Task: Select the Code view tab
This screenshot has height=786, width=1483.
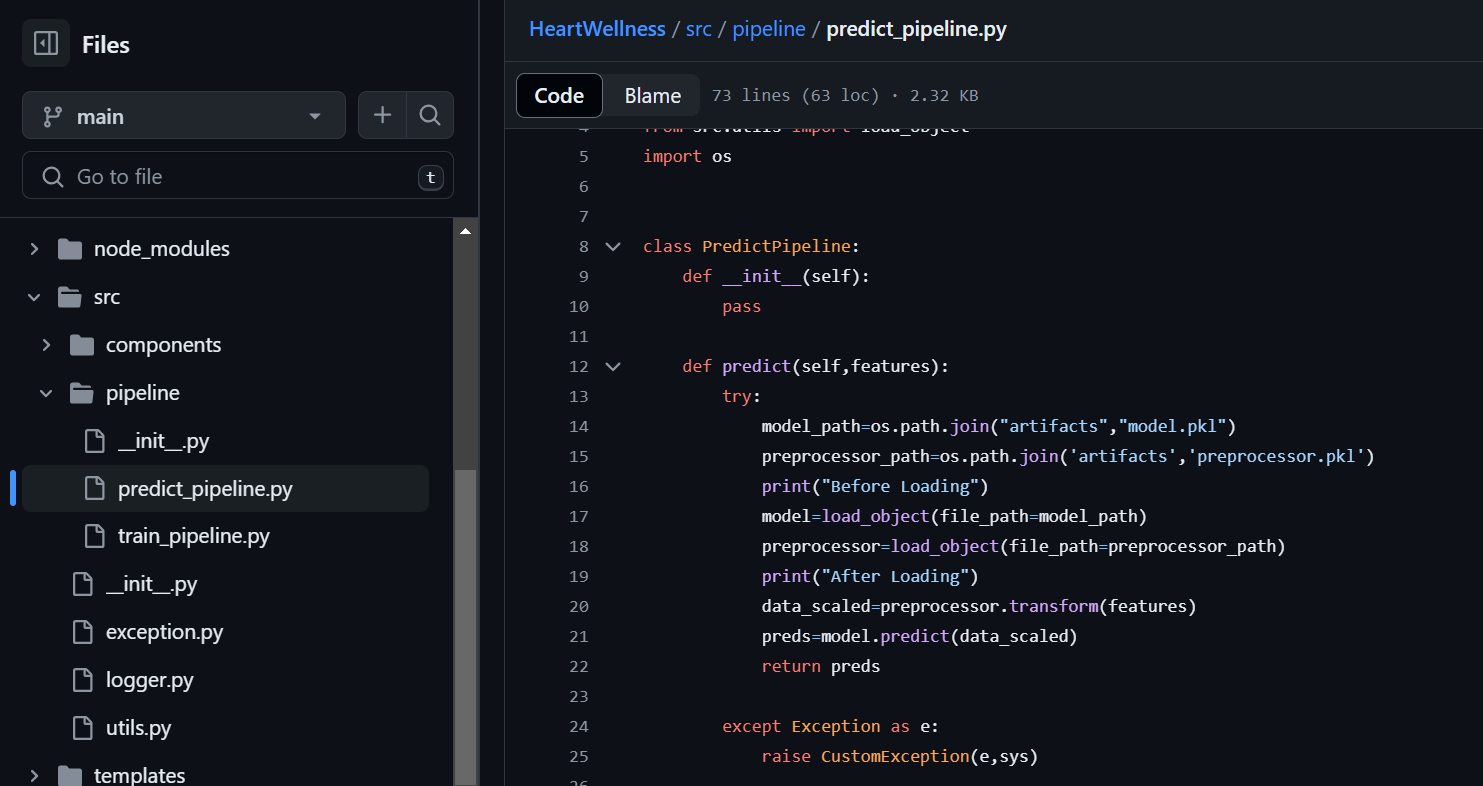Action: coord(559,96)
